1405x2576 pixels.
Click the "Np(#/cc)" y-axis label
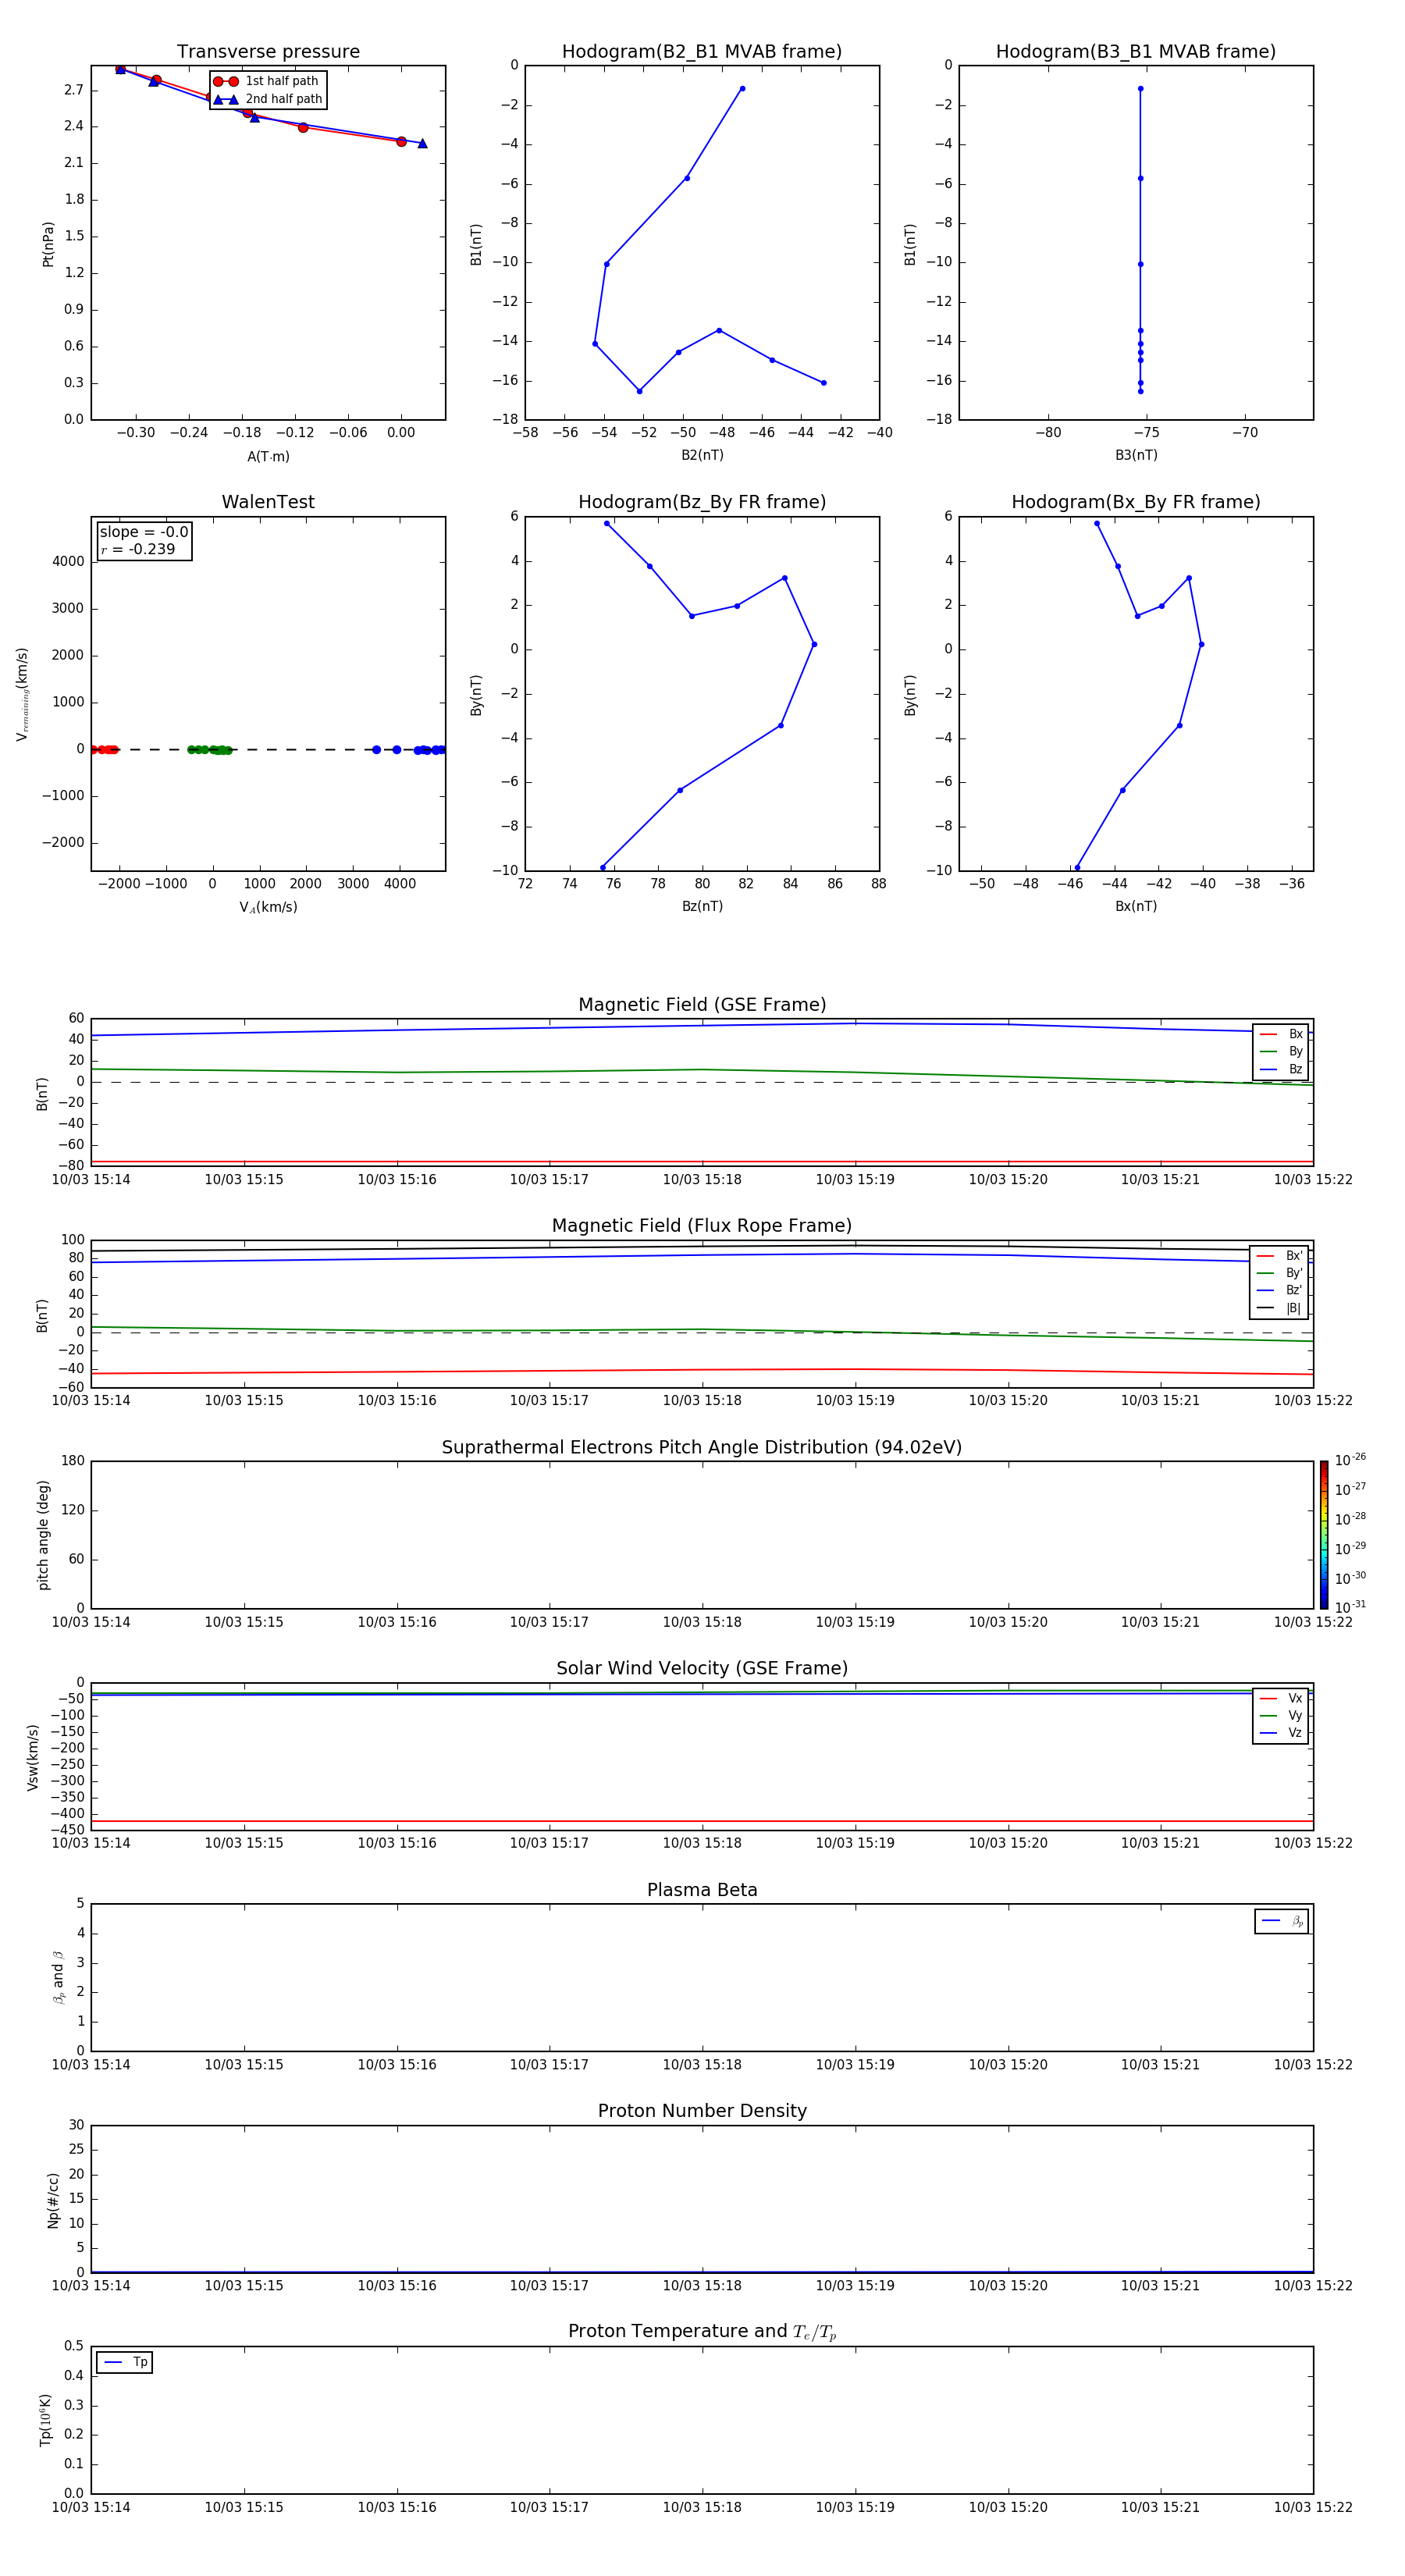click(53, 2200)
